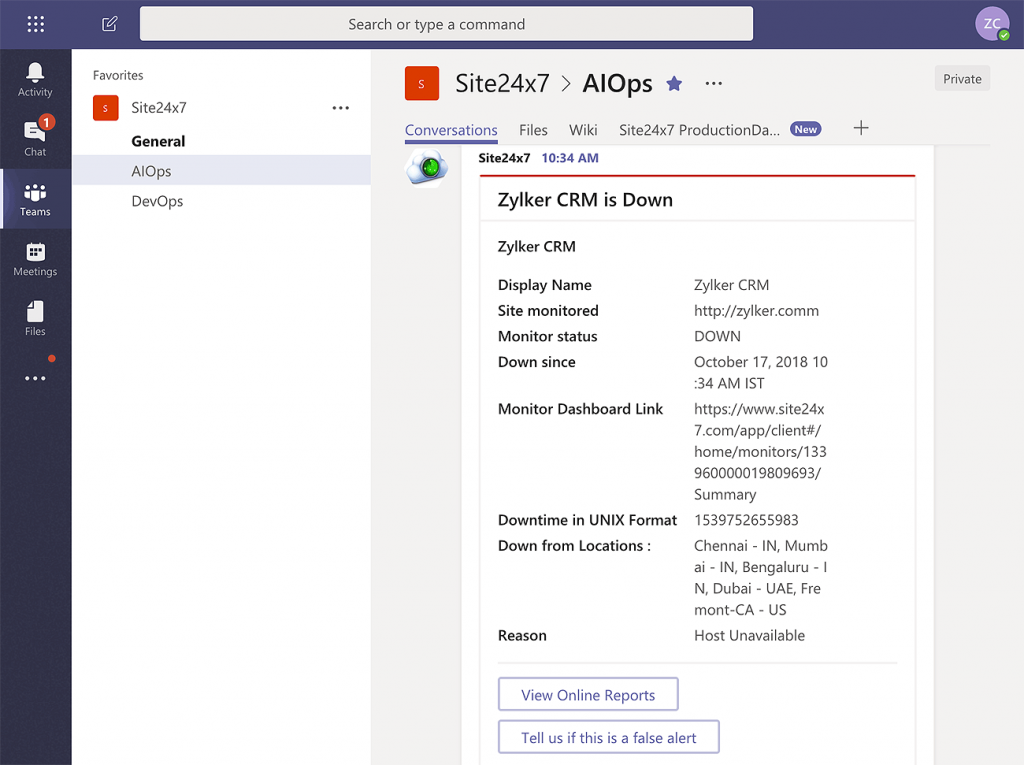The height and width of the screenshot is (765, 1024).
Task: Open your ZC profile avatar menu
Action: click(x=993, y=23)
